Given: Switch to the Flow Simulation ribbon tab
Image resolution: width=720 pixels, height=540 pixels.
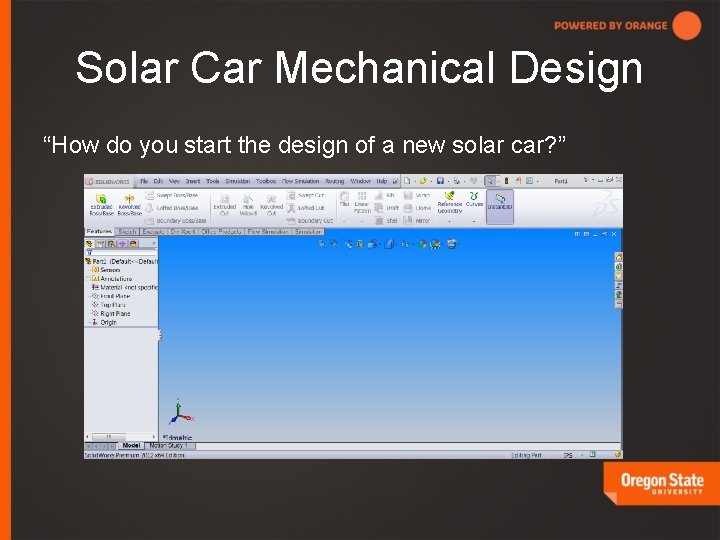Looking at the screenshot, I should coord(268,232).
